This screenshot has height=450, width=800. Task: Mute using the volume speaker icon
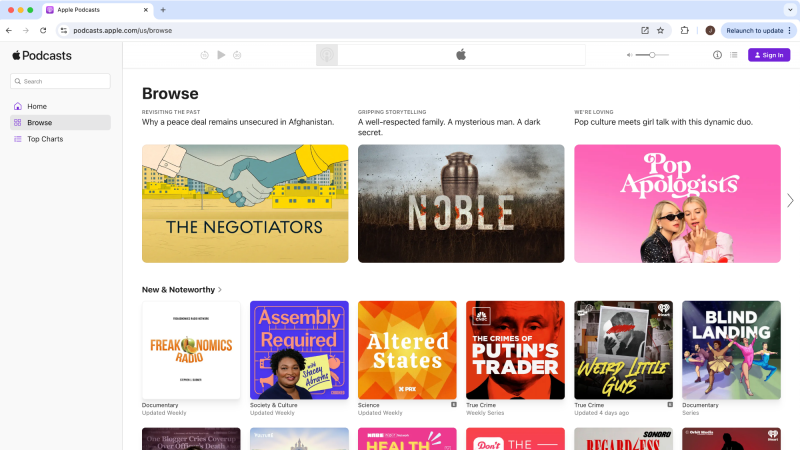click(x=630, y=55)
